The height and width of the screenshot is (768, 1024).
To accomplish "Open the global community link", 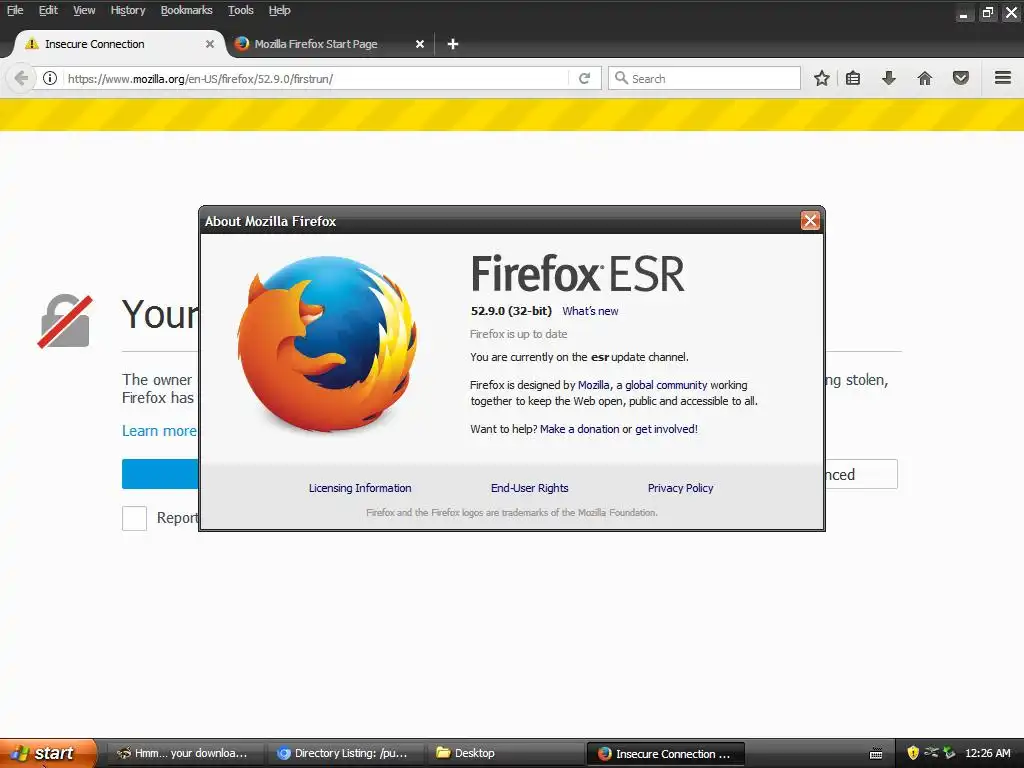I will 666,385.
